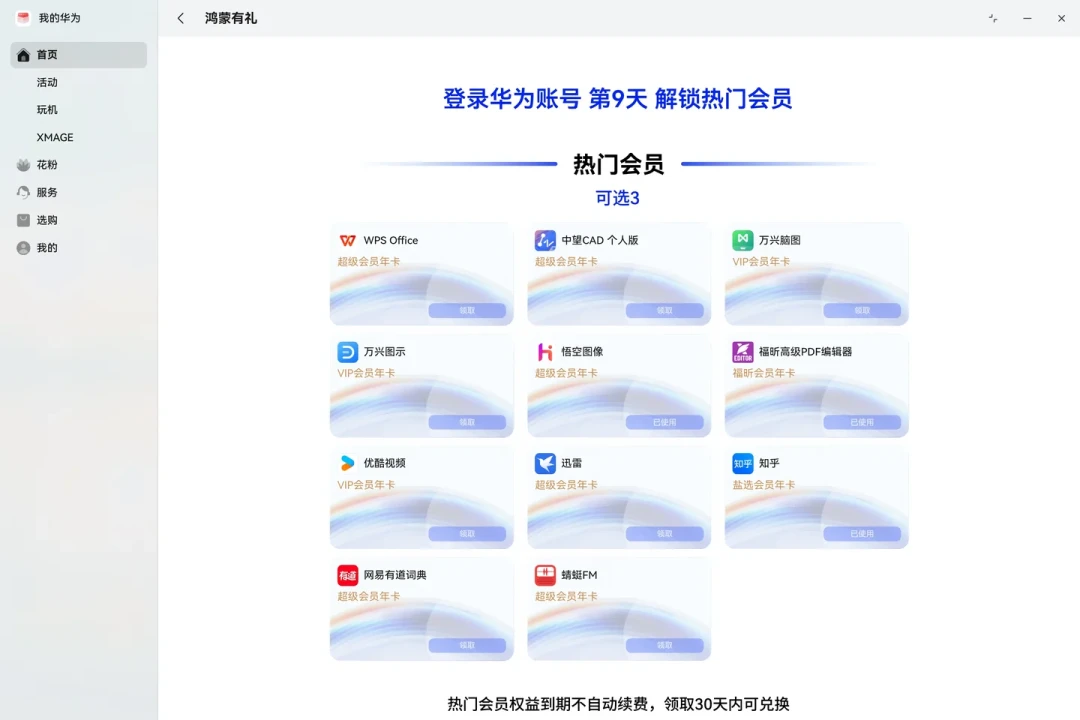This screenshot has height=720, width=1080.
Task: Click the 选购 shopping icon
Action: (x=23, y=220)
